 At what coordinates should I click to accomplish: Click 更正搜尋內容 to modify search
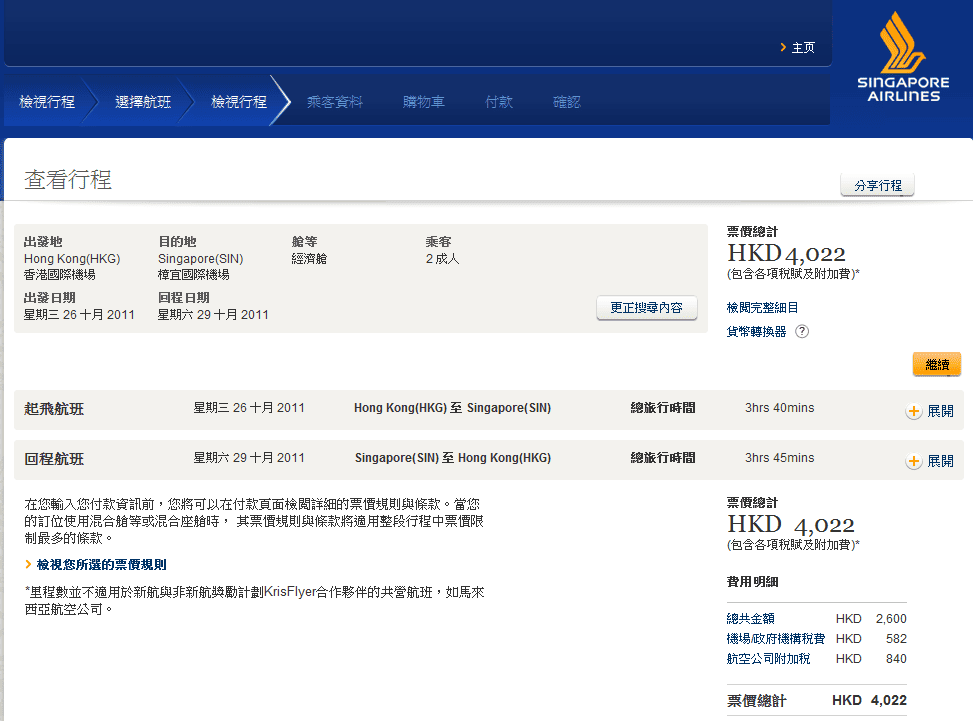point(646,308)
